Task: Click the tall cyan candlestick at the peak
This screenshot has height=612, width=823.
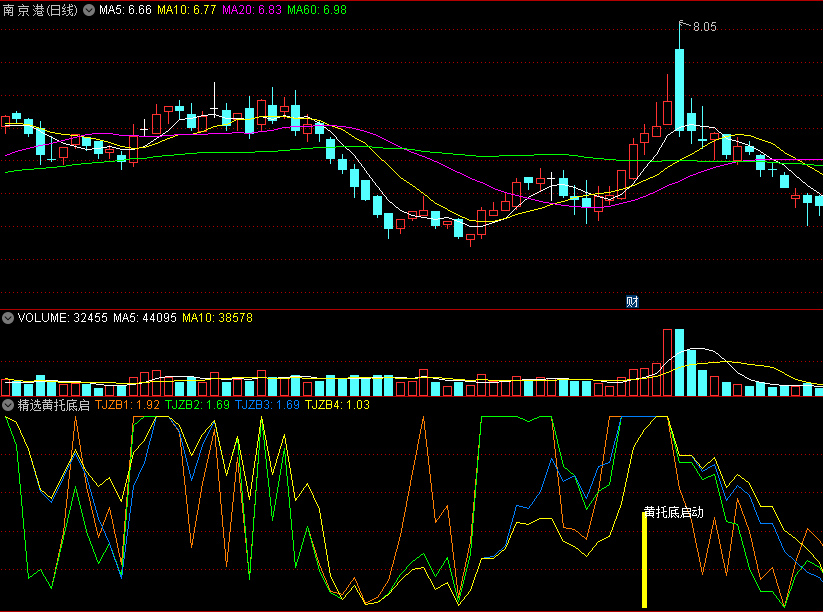Action: pos(679,89)
